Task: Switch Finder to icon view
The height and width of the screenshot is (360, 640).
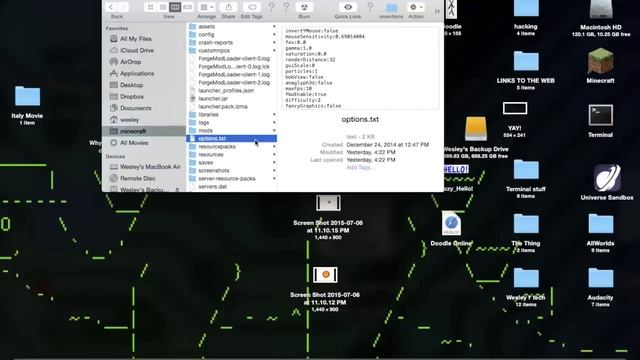Action: tap(151, 7)
